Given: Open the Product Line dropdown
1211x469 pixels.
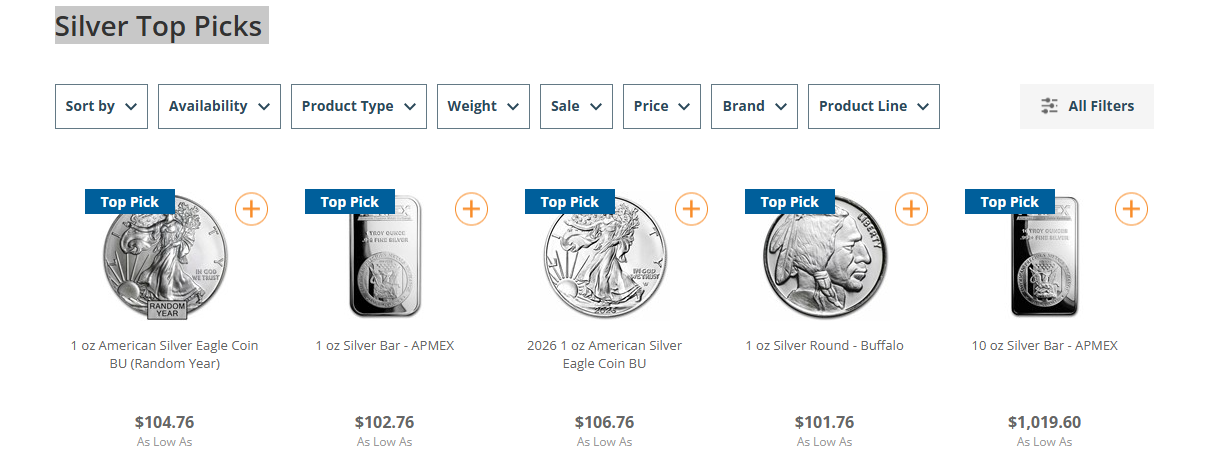Looking at the screenshot, I should (873, 106).
